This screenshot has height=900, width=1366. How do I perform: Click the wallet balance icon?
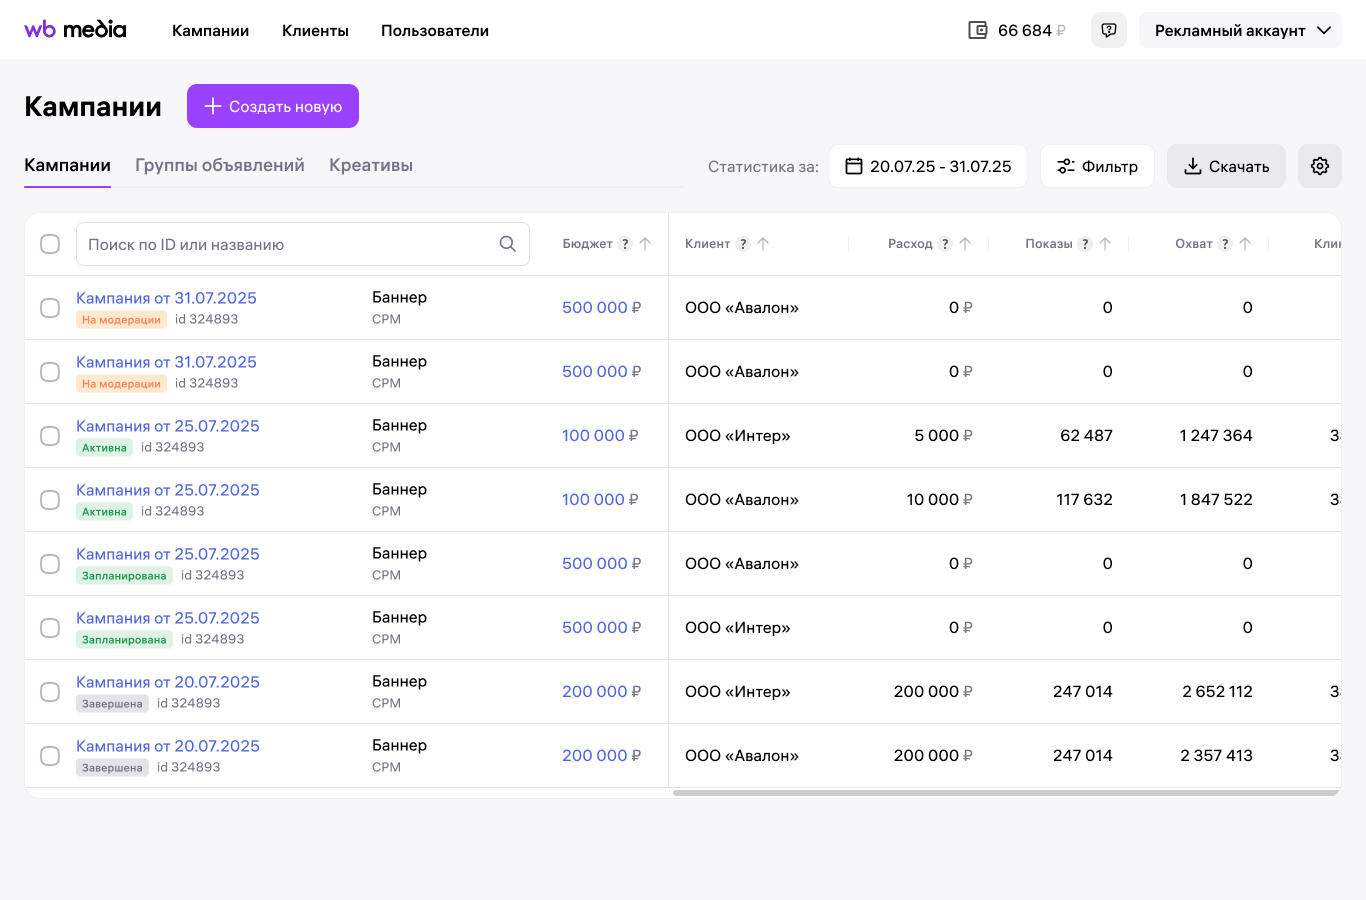tap(978, 30)
